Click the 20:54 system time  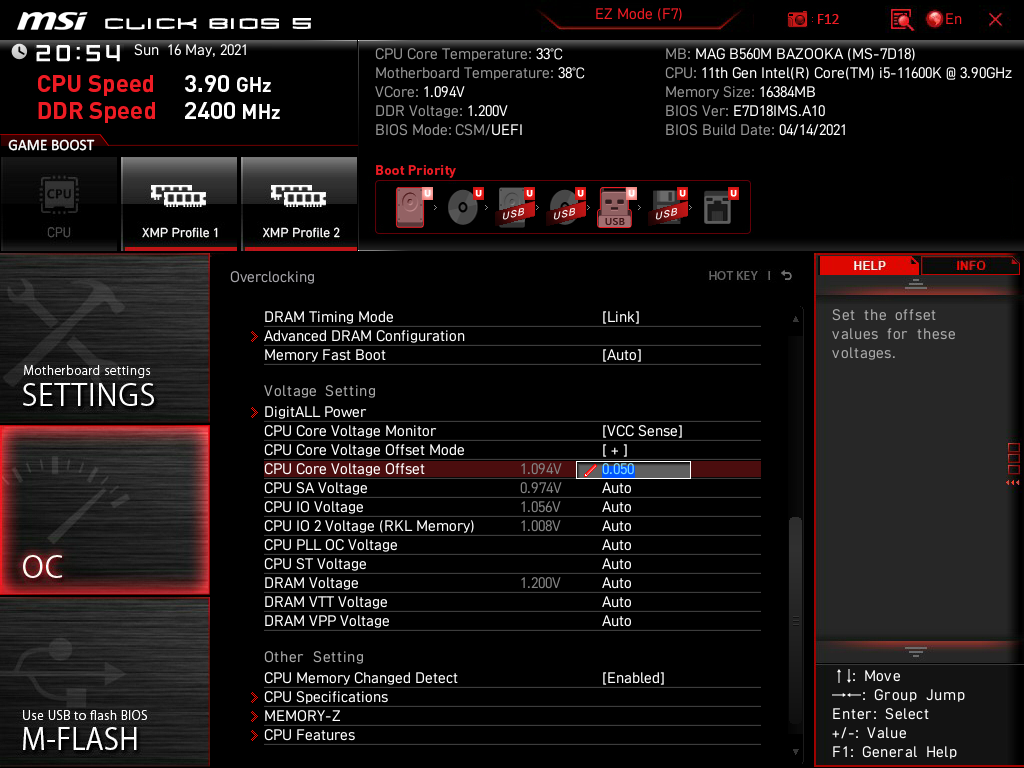tap(78, 52)
